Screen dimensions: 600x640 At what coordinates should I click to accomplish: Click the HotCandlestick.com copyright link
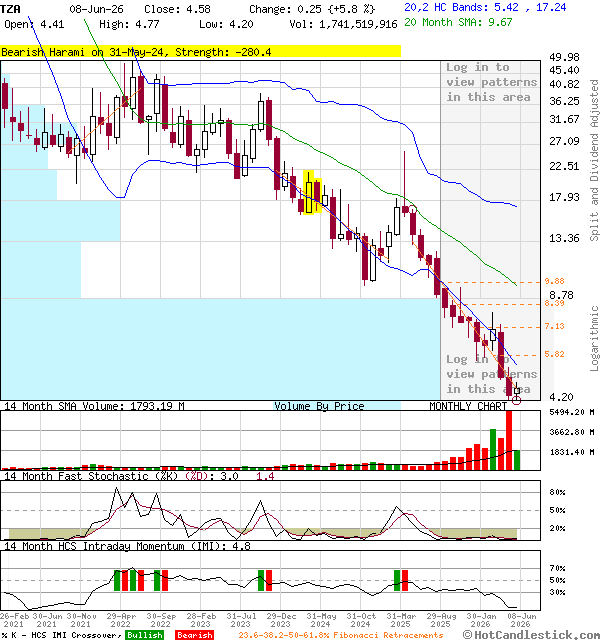click(531, 635)
